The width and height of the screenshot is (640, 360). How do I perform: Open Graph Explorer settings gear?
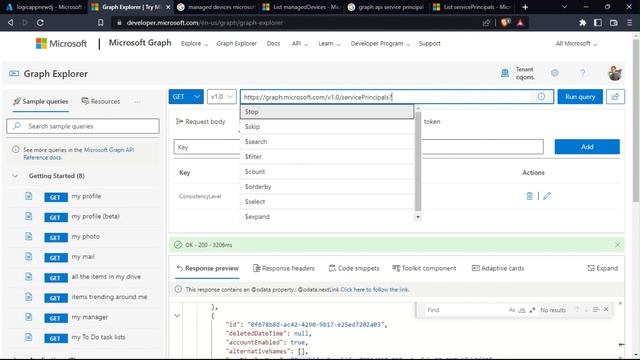[x=554, y=73]
